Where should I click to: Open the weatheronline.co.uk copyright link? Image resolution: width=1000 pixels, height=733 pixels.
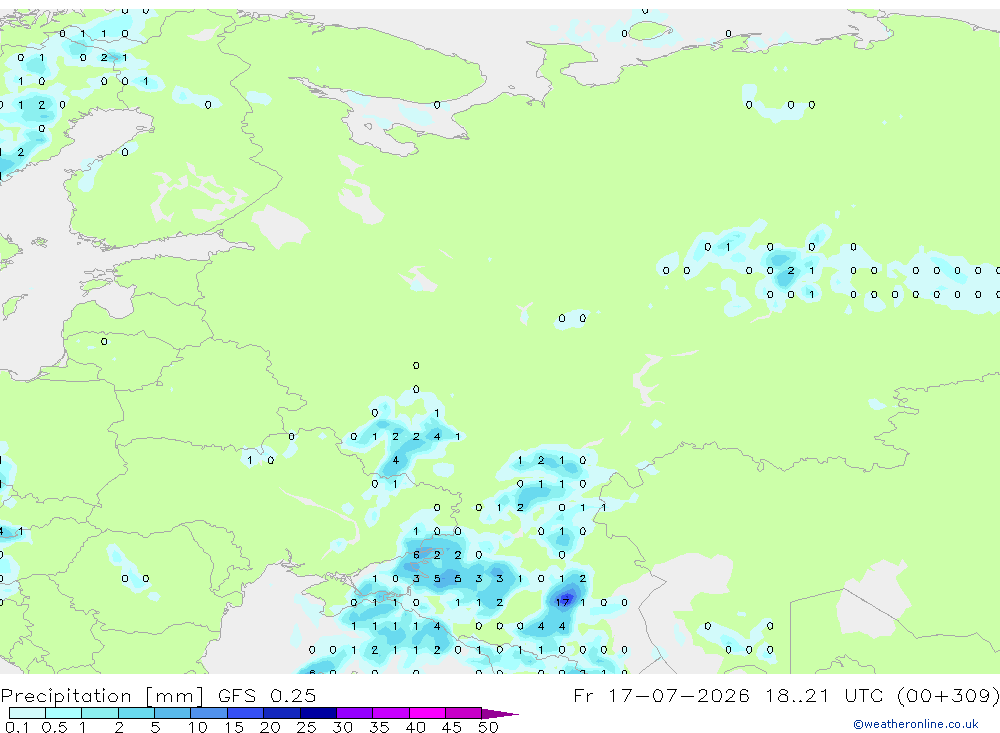915,724
